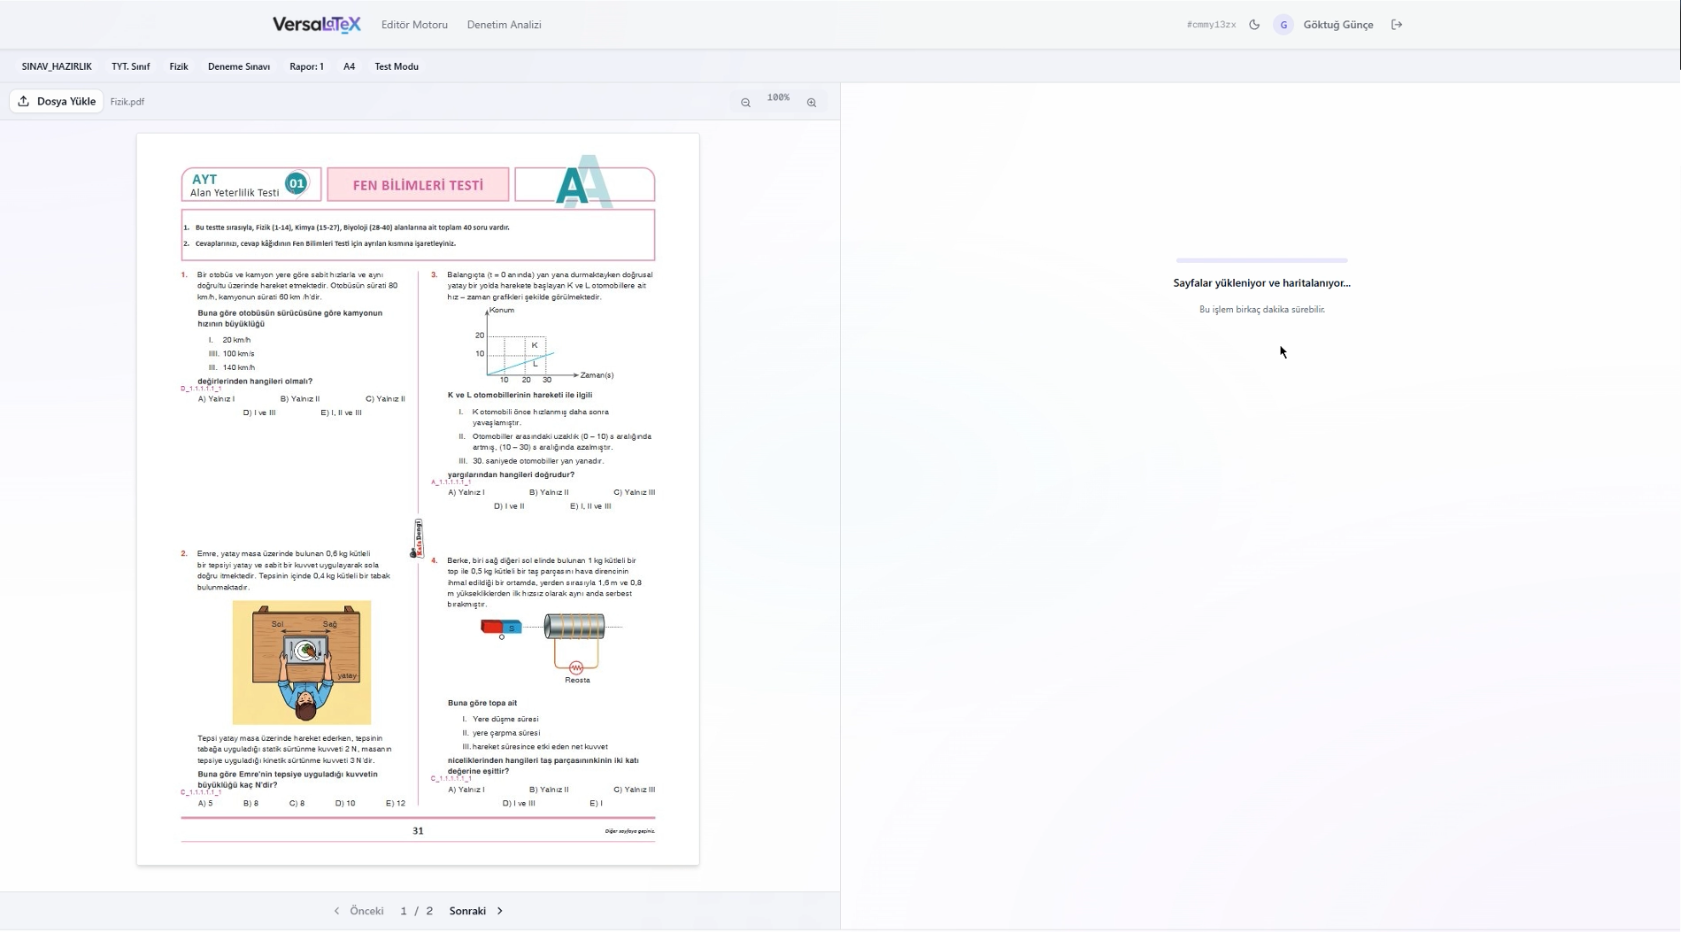Open the TYT. Sınıf selector

(x=130, y=67)
